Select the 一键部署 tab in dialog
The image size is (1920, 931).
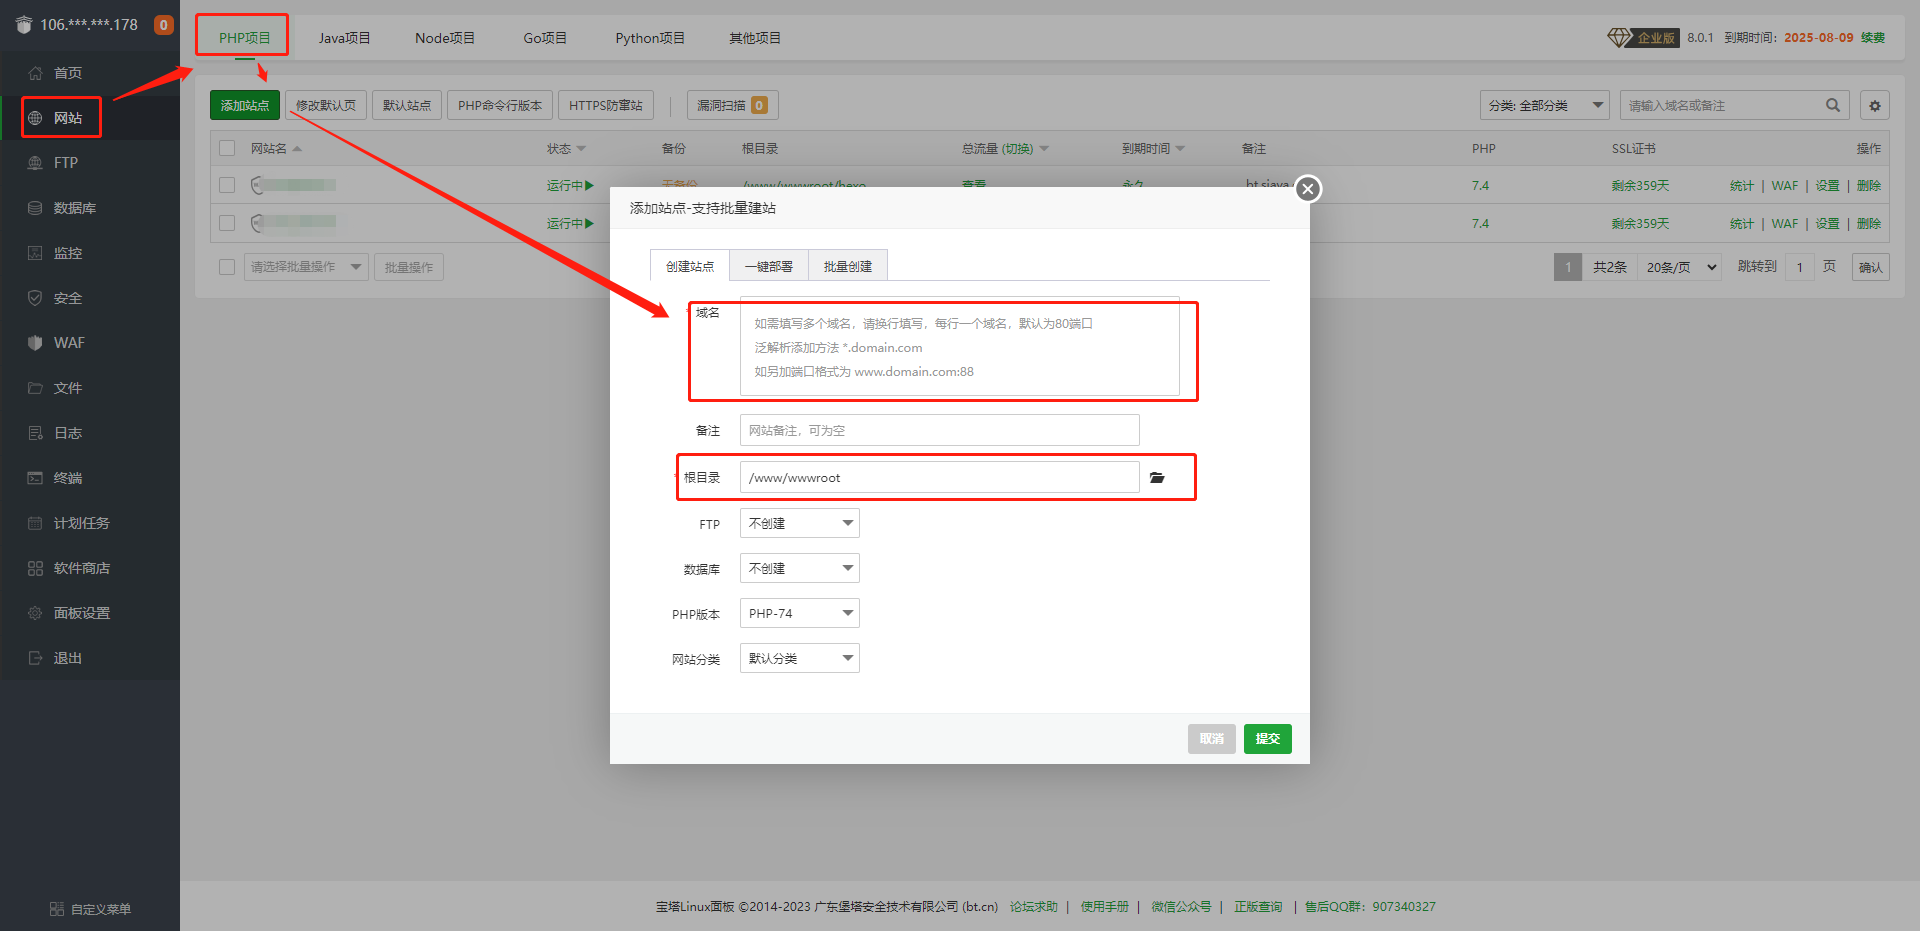tap(769, 266)
